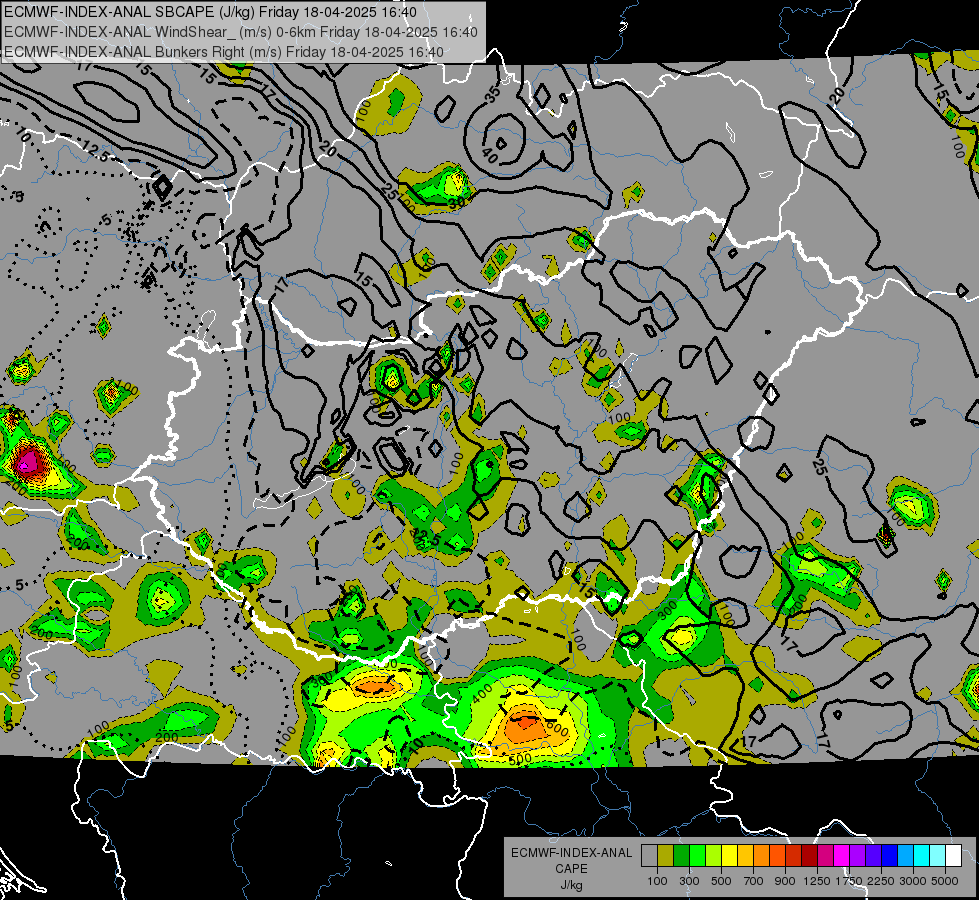Viewport: 979px width, 900px height.
Task: Pick the dark maroon red legend swatch
Action: click(x=810, y=856)
